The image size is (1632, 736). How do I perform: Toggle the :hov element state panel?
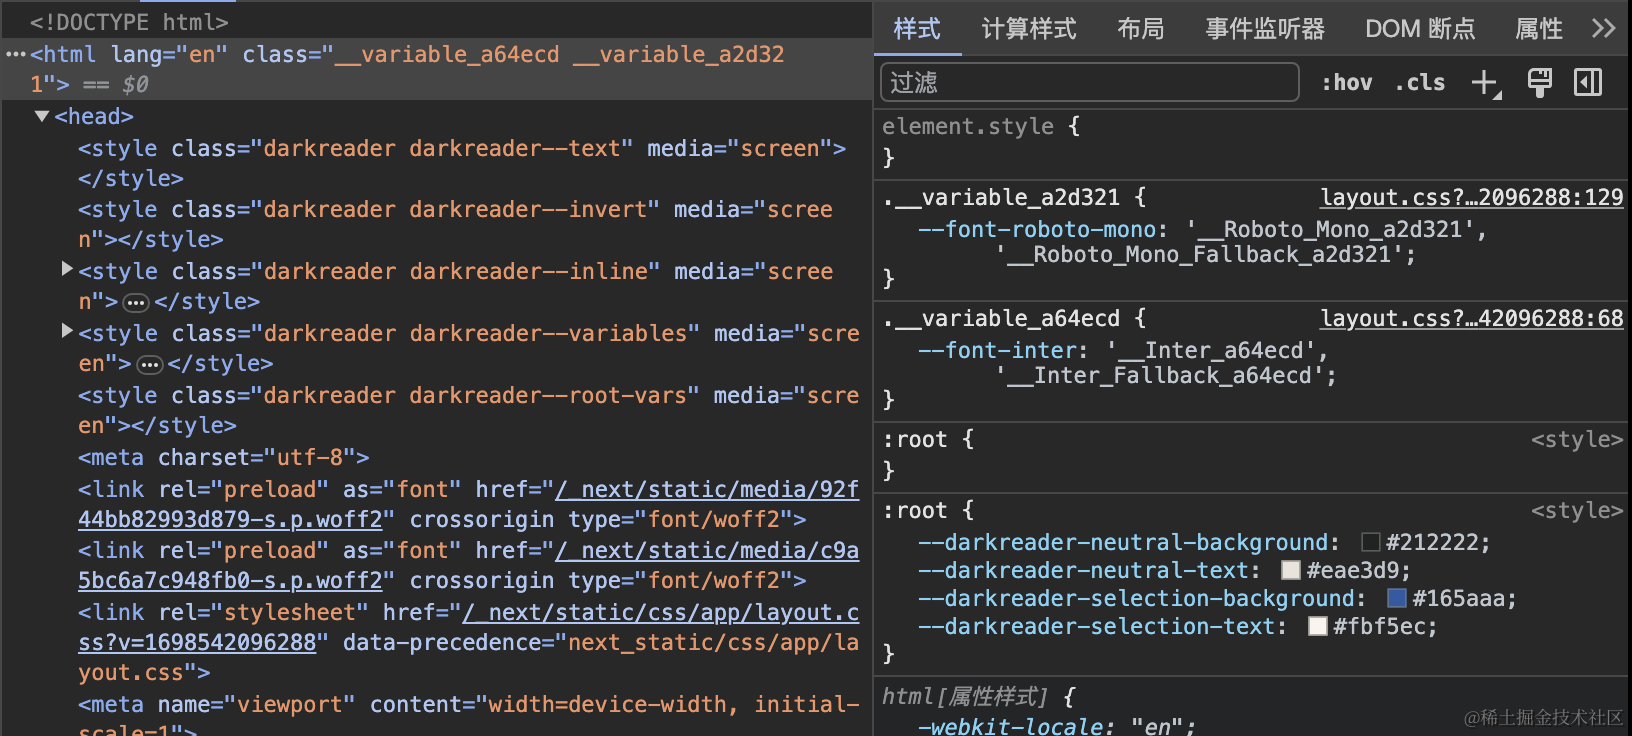click(1347, 83)
